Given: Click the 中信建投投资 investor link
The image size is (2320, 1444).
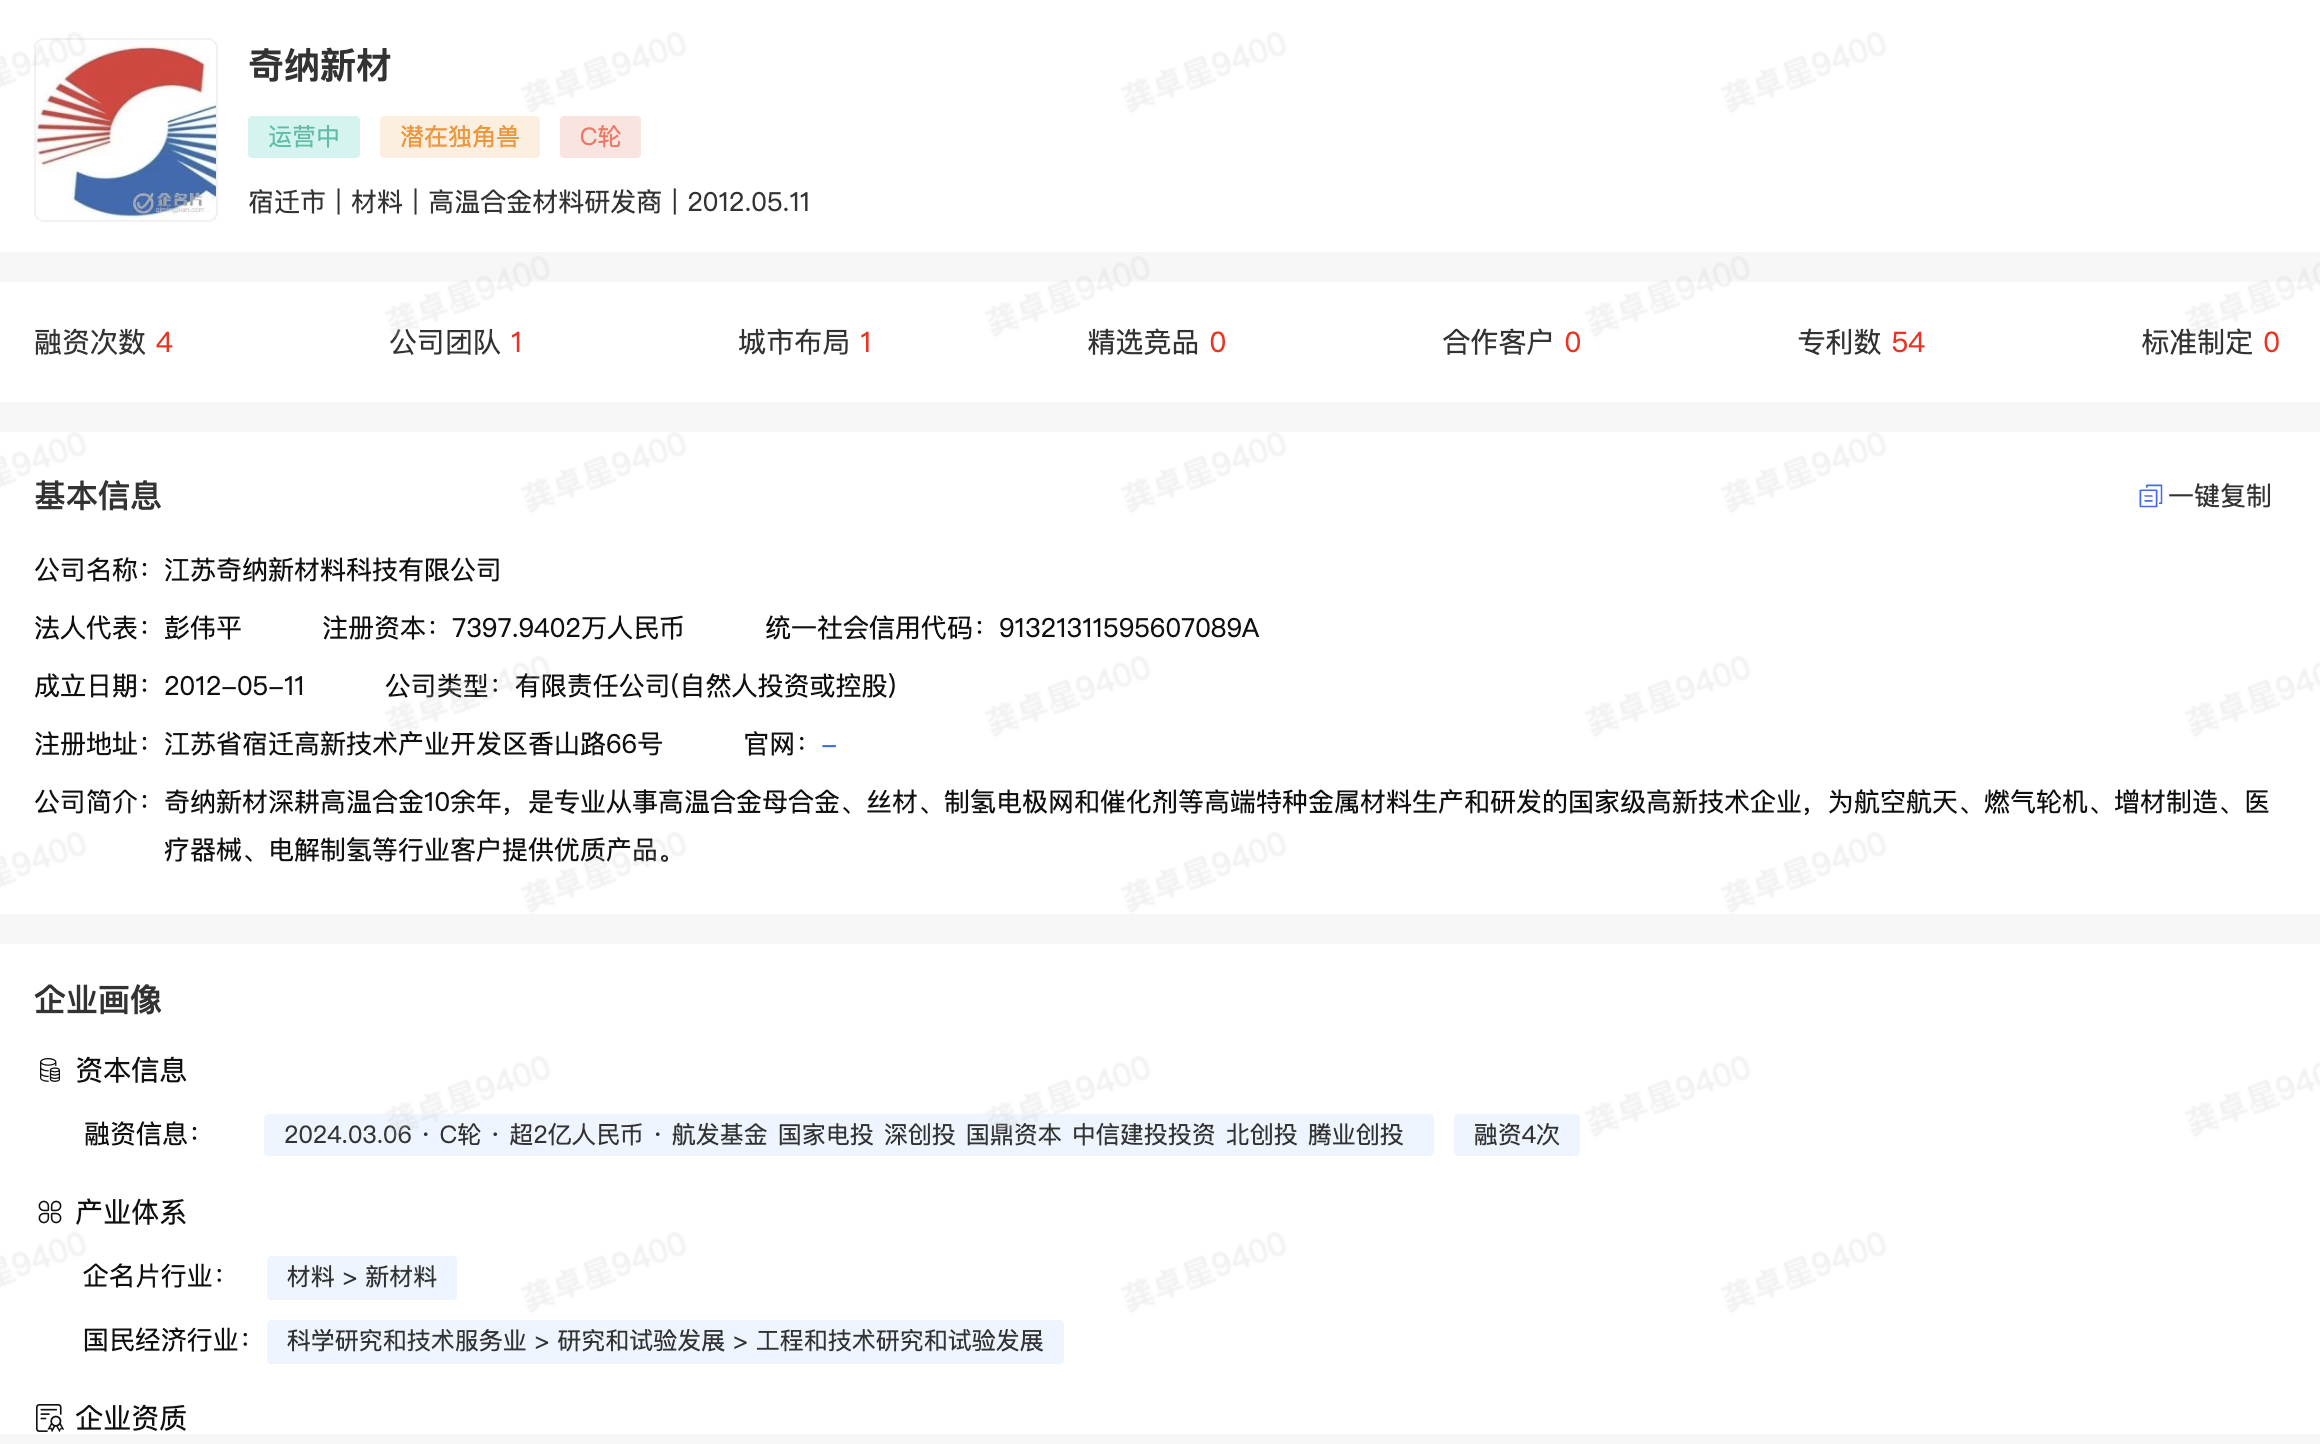Looking at the screenshot, I should (1144, 1135).
